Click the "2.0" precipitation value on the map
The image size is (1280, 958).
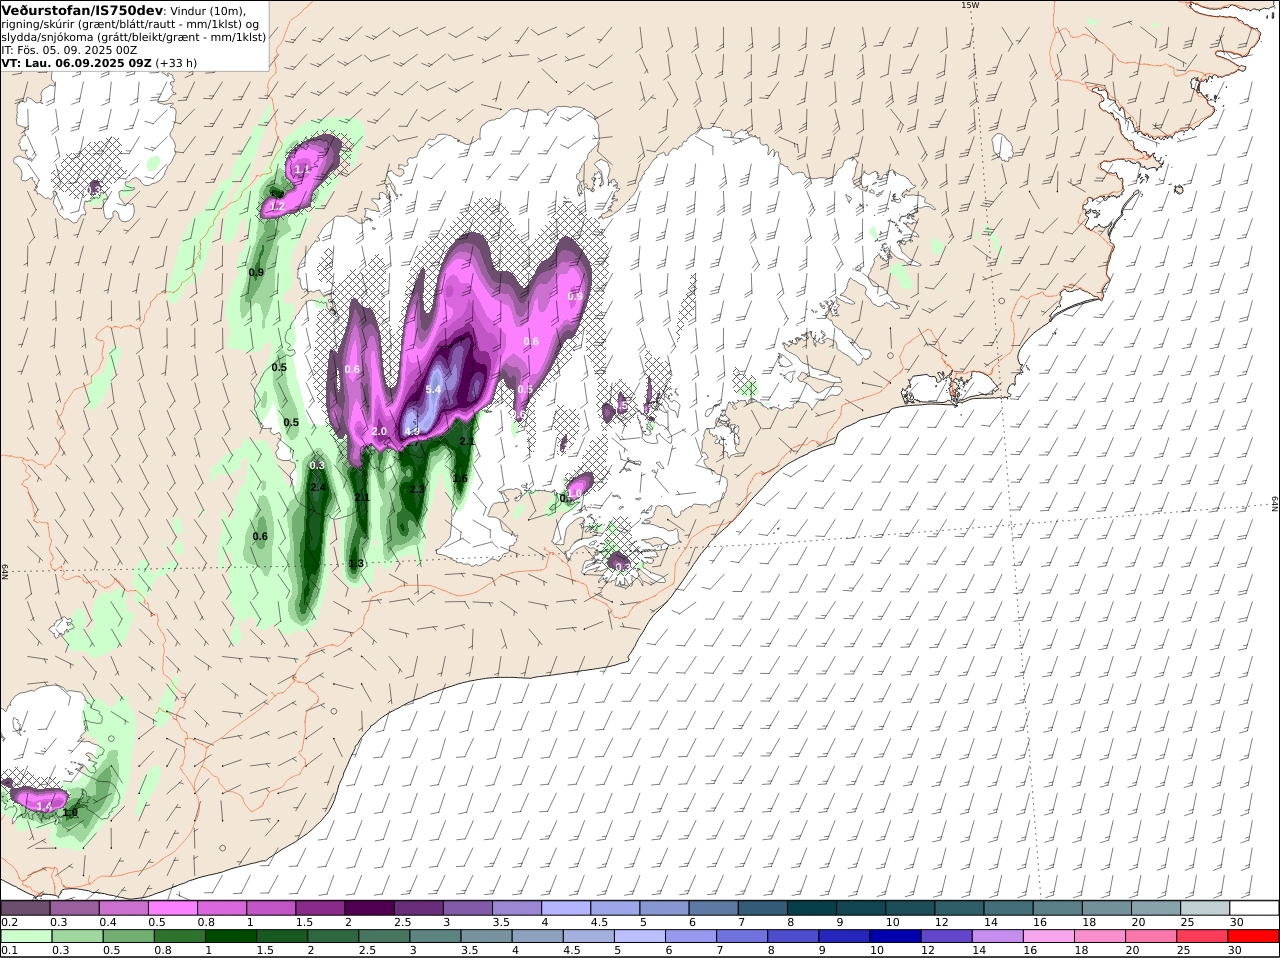click(379, 431)
